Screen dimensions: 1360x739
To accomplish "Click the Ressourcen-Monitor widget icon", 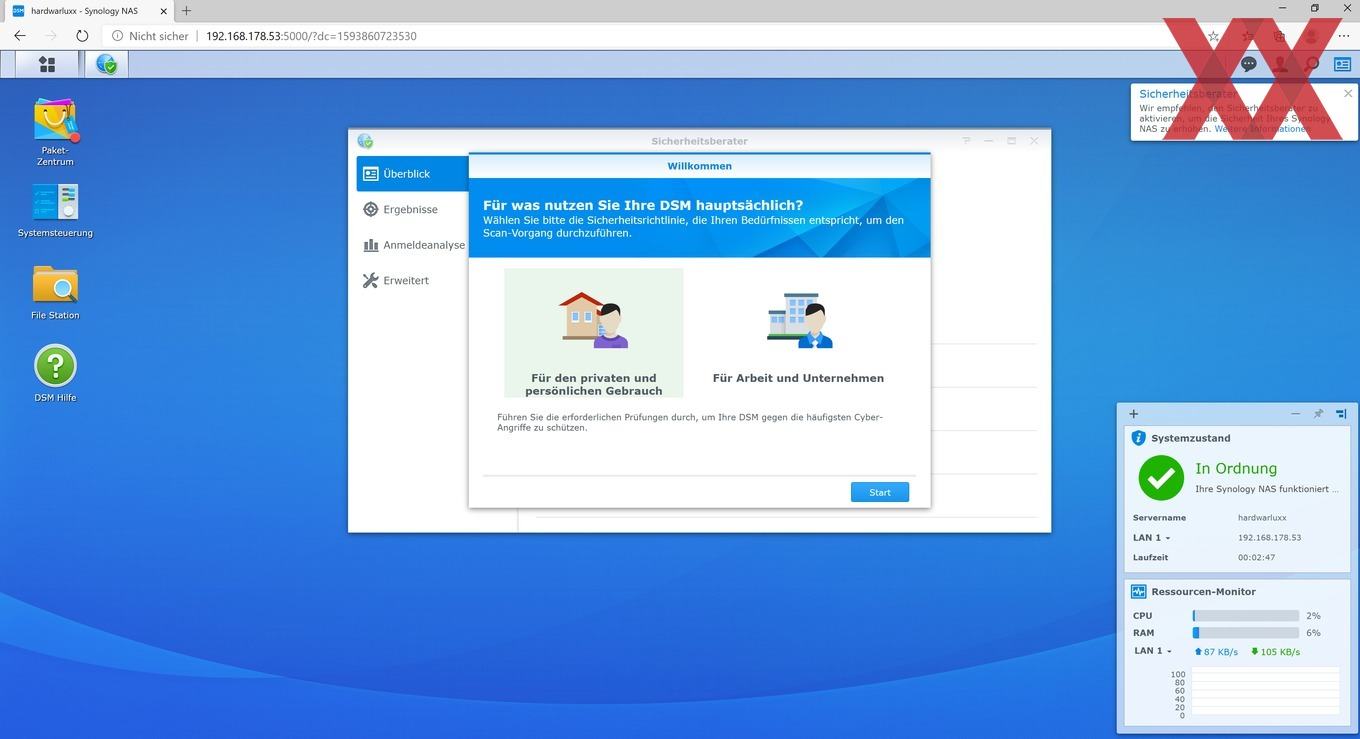I will tap(1138, 591).
